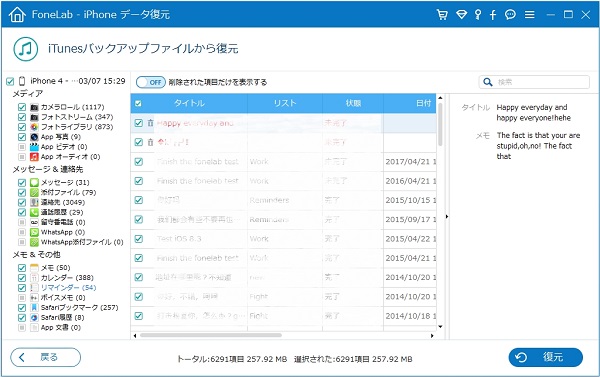This screenshot has height=377, width=600.
Task: Open the Facebook icon in title bar
Action: tap(493, 15)
